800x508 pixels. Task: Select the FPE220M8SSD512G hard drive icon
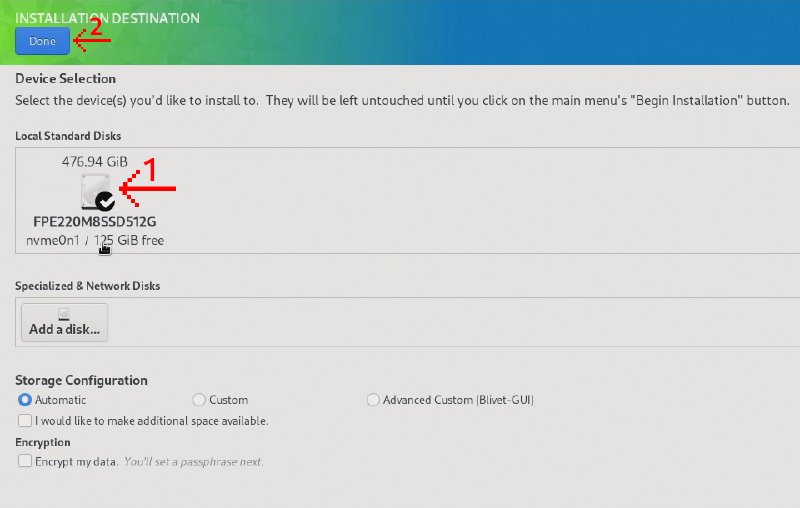click(x=94, y=190)
